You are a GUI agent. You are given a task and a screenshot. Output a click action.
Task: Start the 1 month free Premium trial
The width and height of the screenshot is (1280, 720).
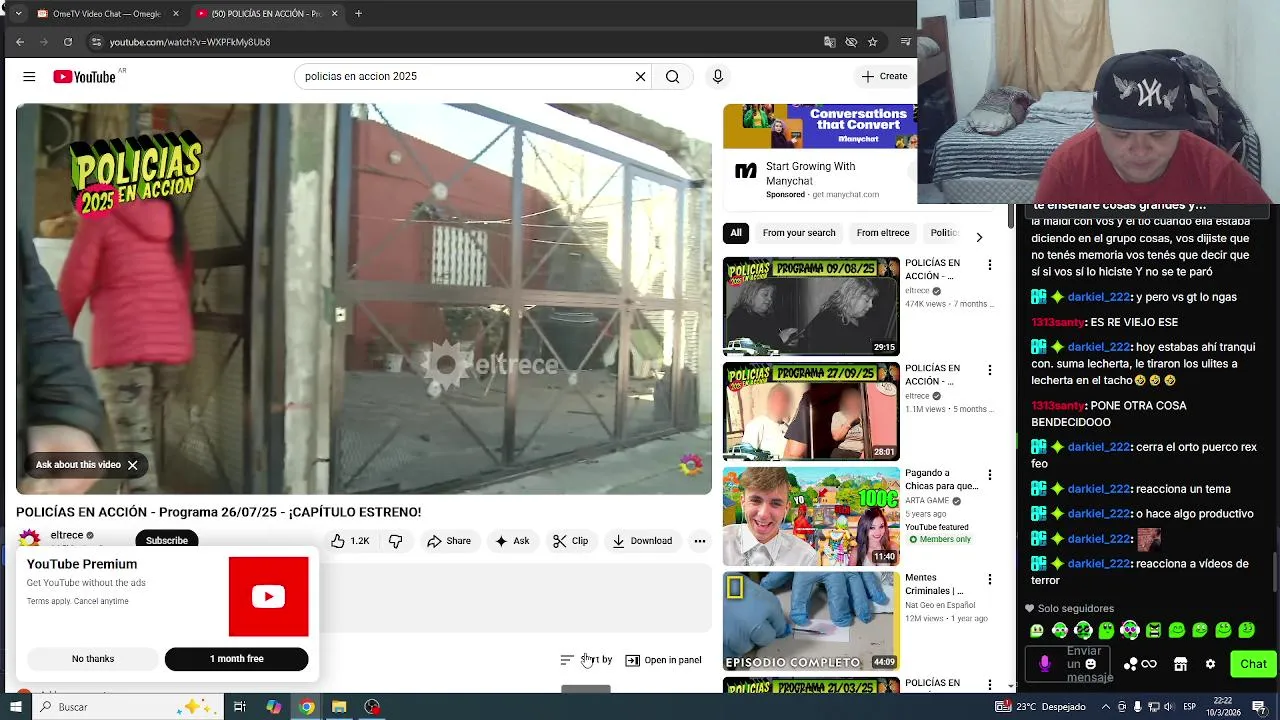coord(236,659)
